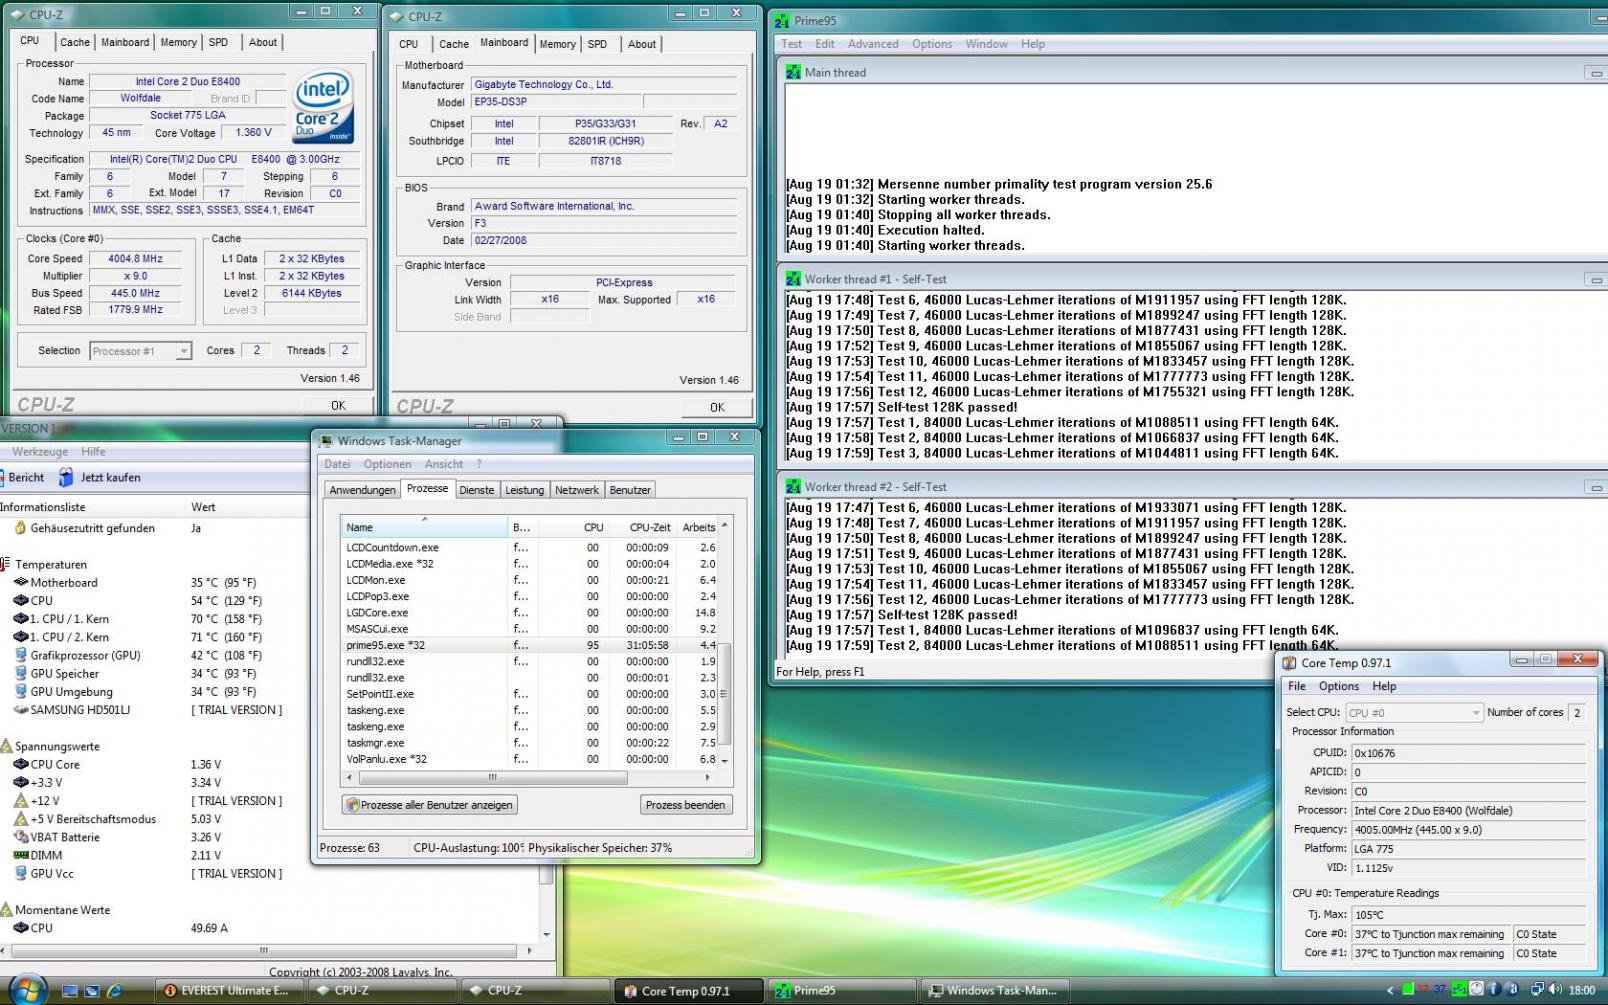
Task: Open the Options menu in Core Temp
Action: 1338,687
